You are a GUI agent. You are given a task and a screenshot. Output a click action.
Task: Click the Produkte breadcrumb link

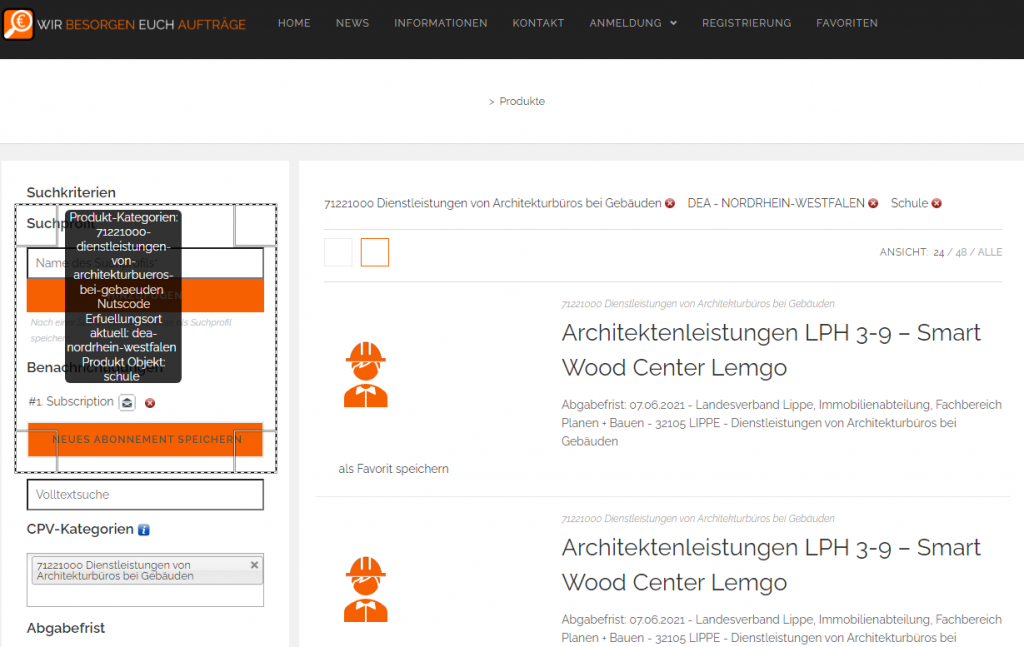point(522,101)
